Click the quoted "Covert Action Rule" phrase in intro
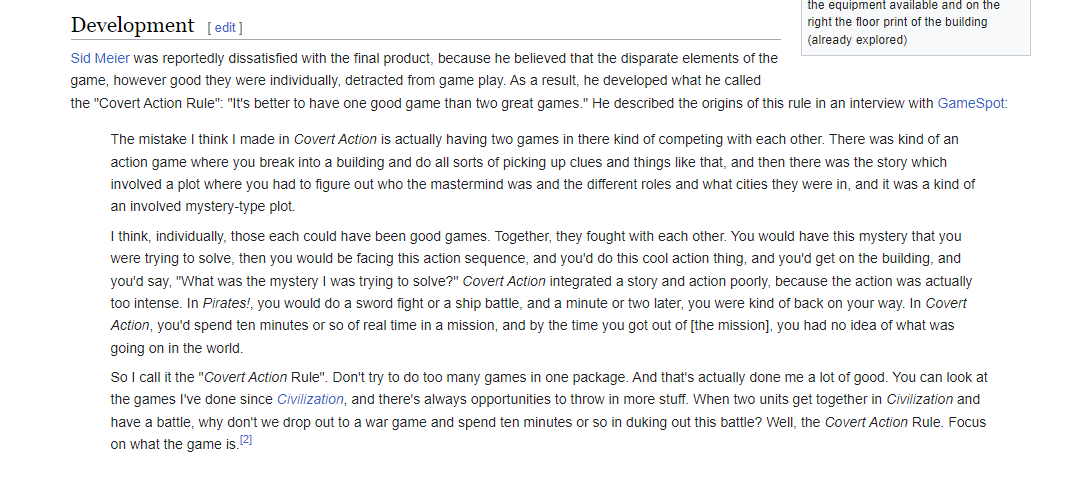 pyautogui.click(x=157, y=103)
